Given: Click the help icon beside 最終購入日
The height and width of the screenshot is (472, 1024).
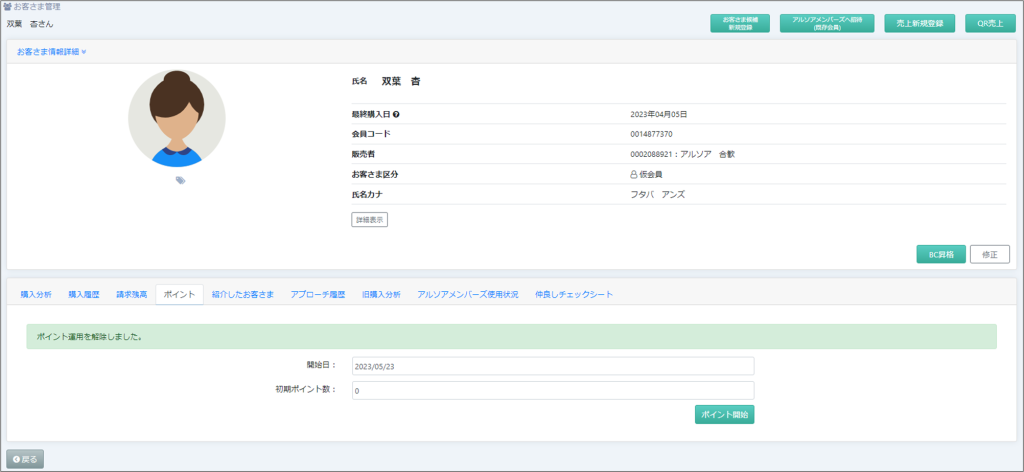Looking at the screenshot, I should tap(396, 115).
